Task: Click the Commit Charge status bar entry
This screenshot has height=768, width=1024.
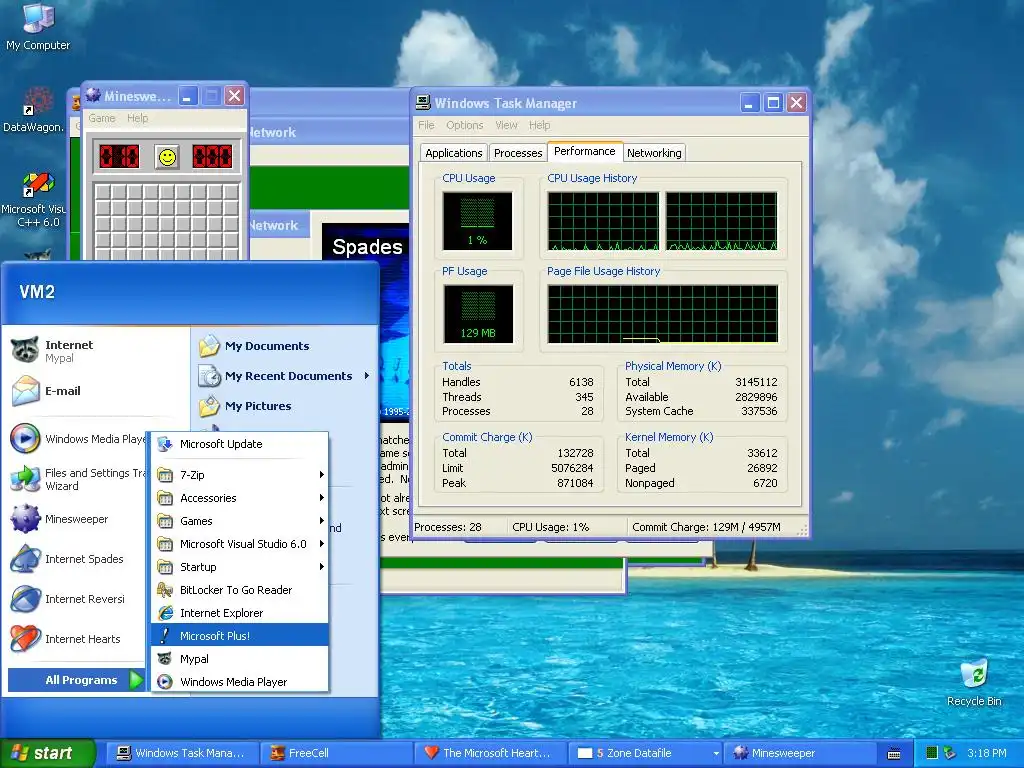Action: point(706,527)
